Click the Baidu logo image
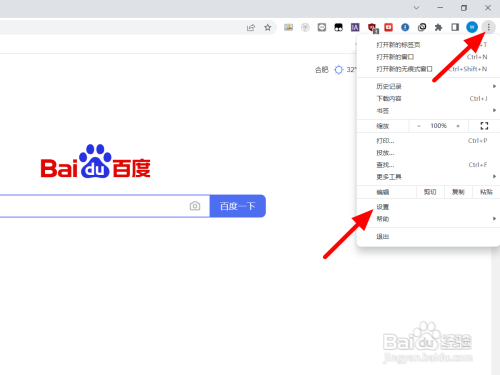The height and width of the screenshot is (375, 500). click(x=96, y=162)
